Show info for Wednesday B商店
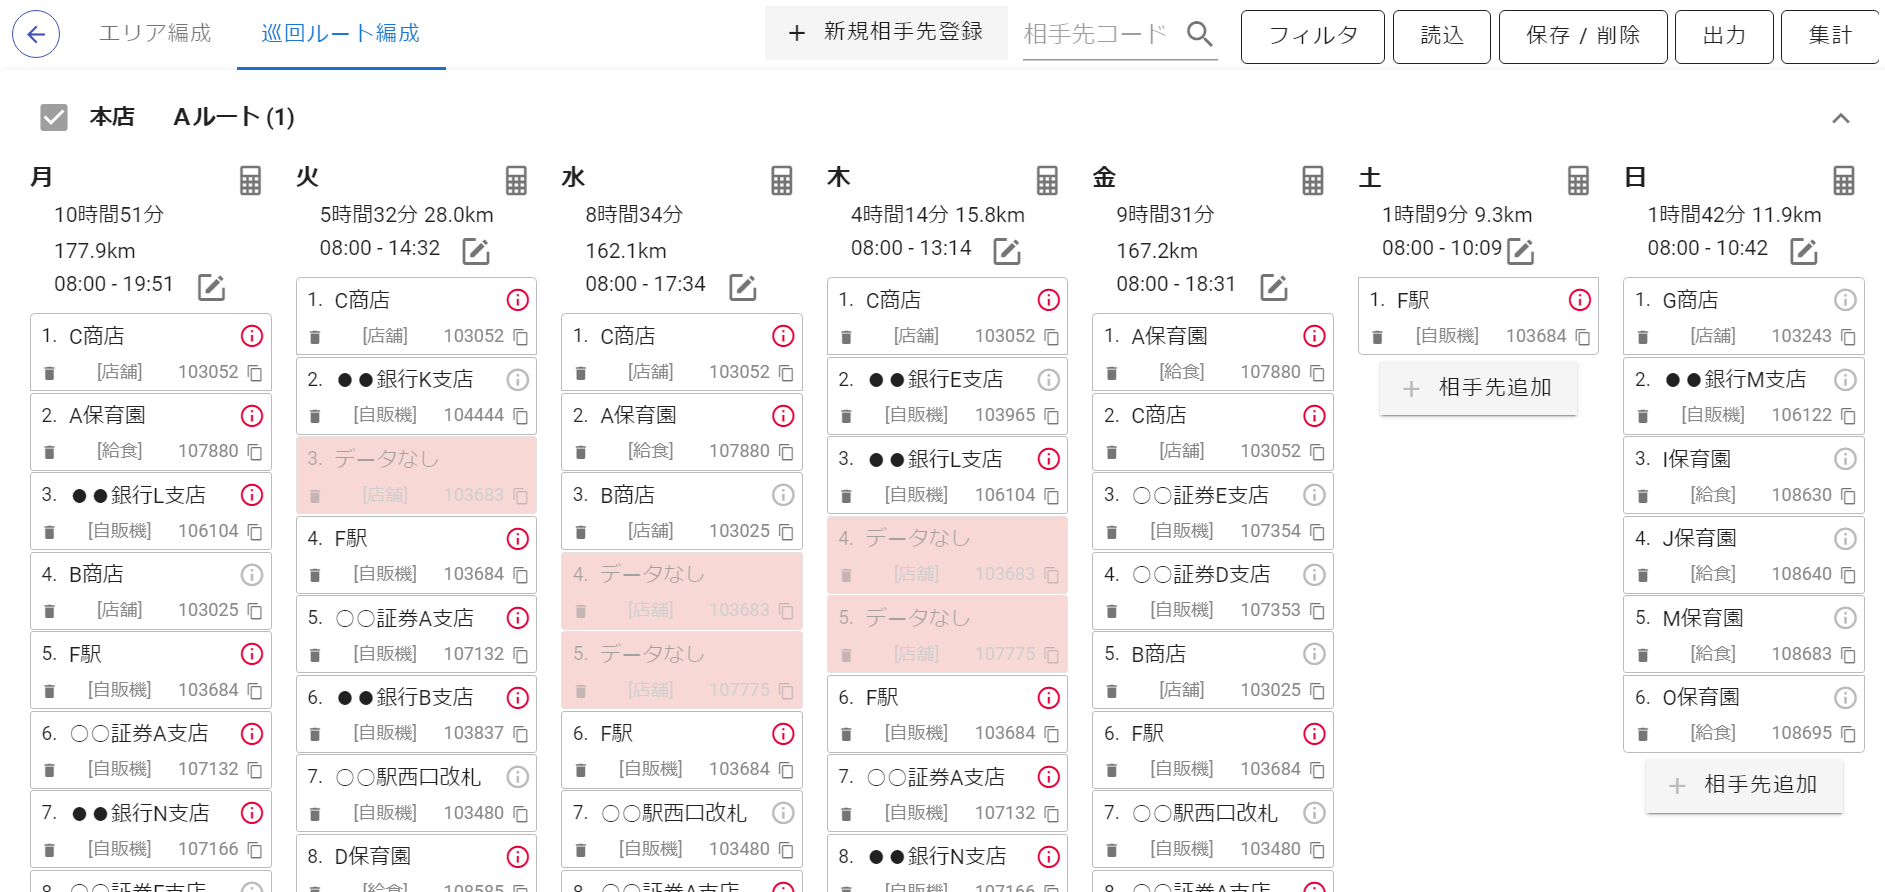The height and width of the screenshot is (892, 1885). [783, 495]
